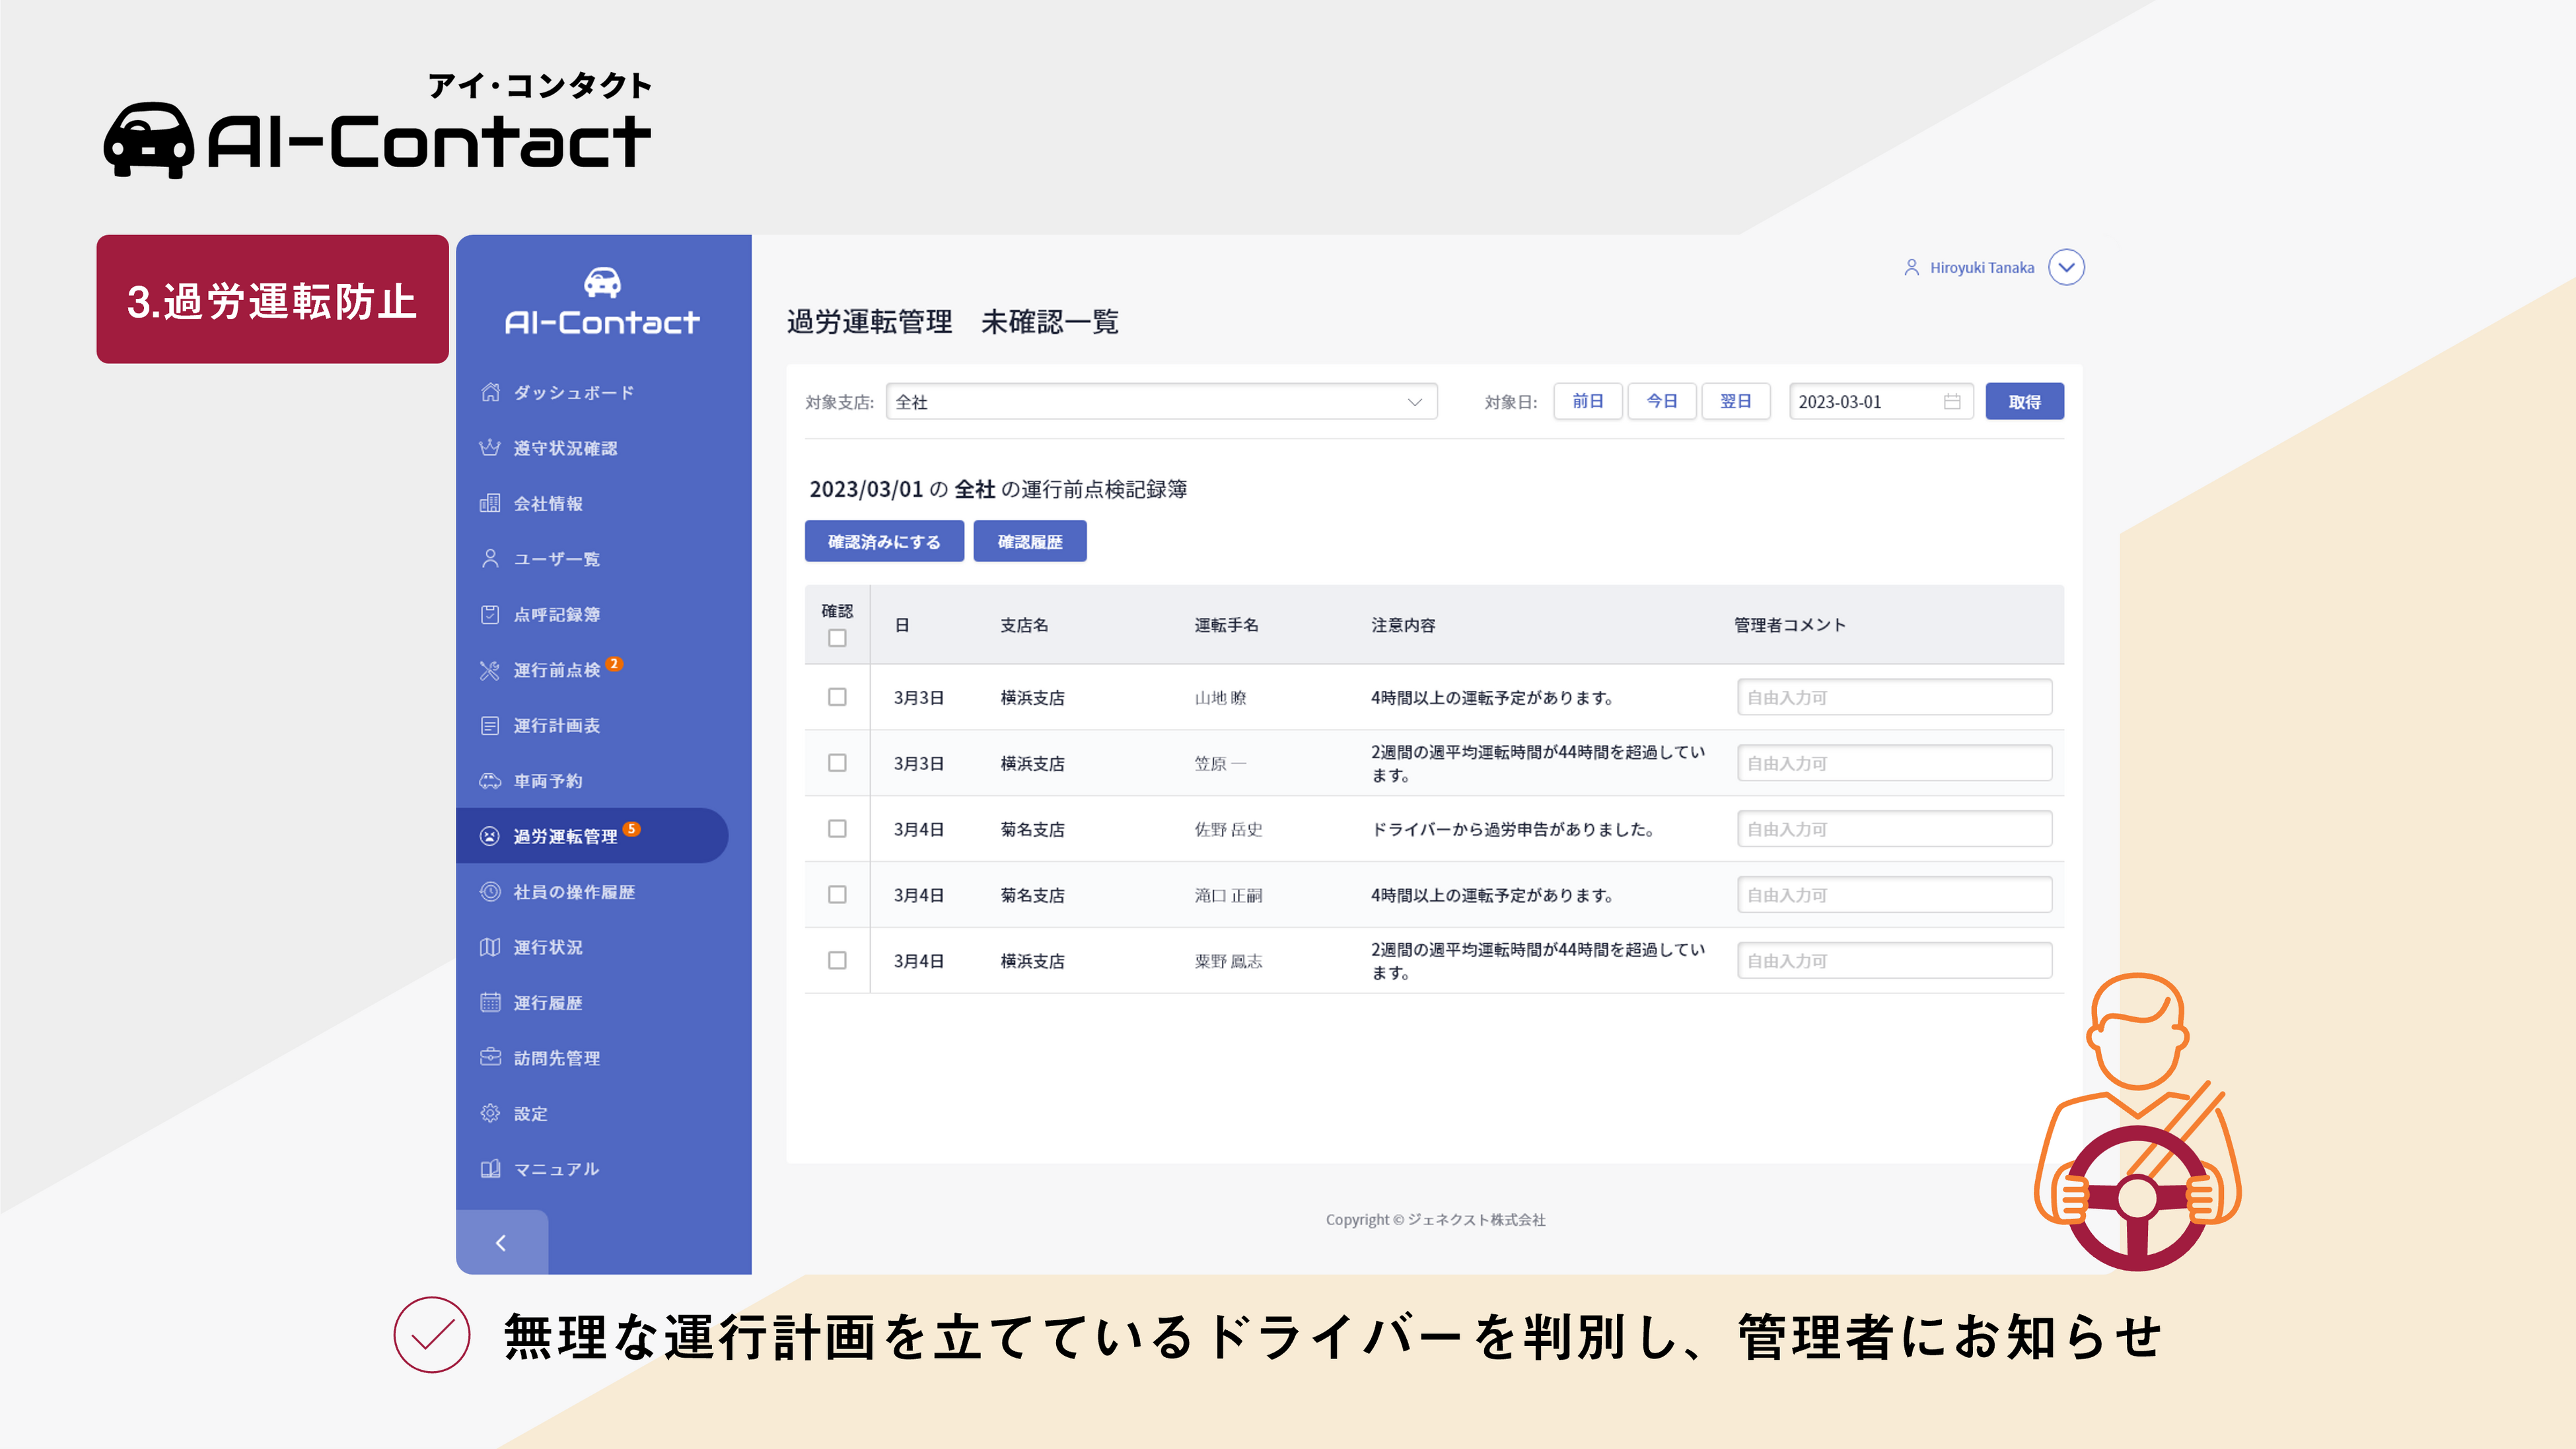Viewport: 2576px width, 1449px height.
Task: Click the car icon for 車両予約
Action: coord(490,780)
